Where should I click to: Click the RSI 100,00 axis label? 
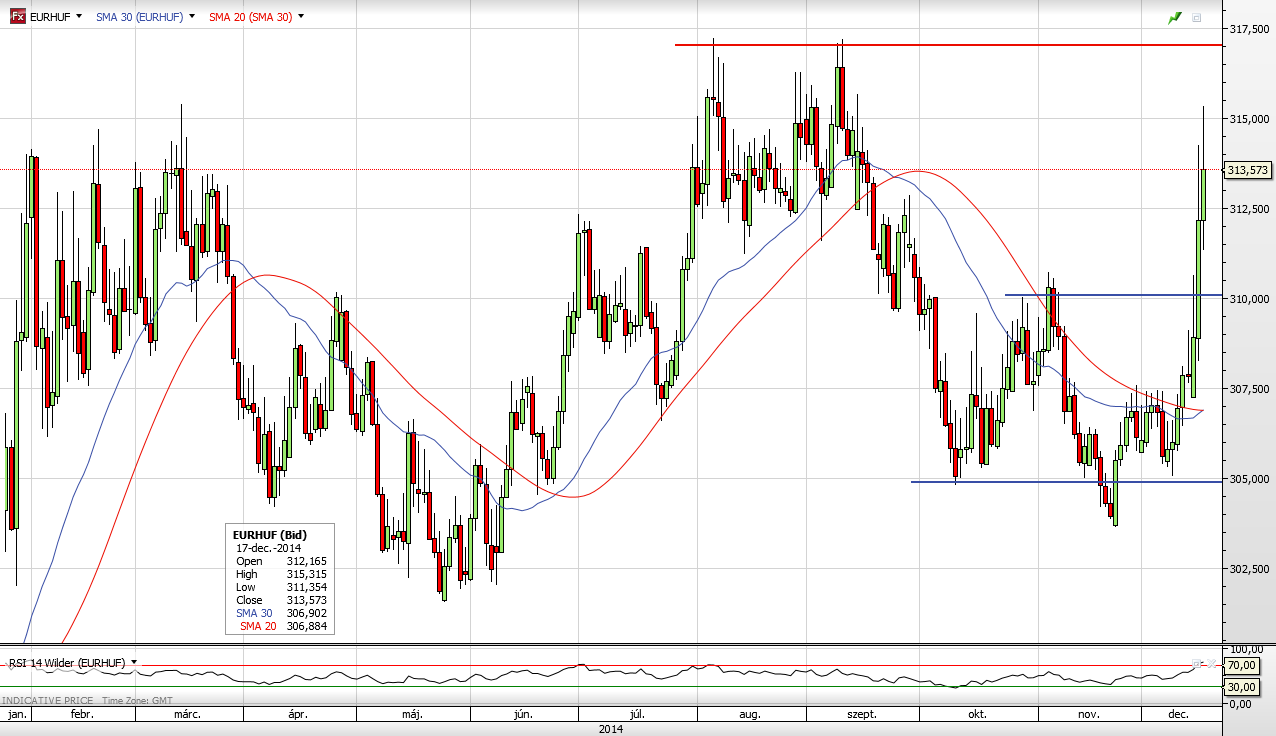tap(1246, 651)
